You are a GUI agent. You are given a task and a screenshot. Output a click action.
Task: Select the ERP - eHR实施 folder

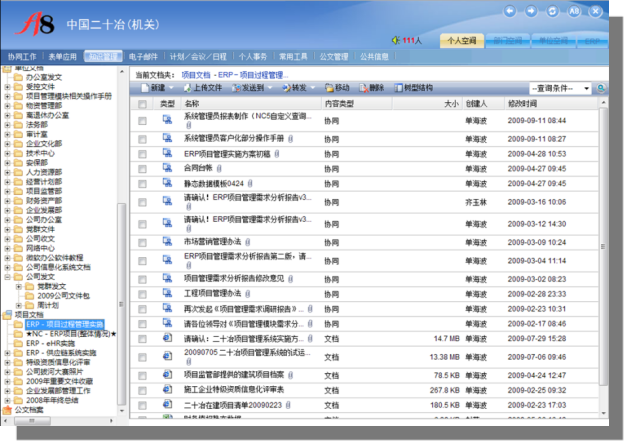point(51,343)
